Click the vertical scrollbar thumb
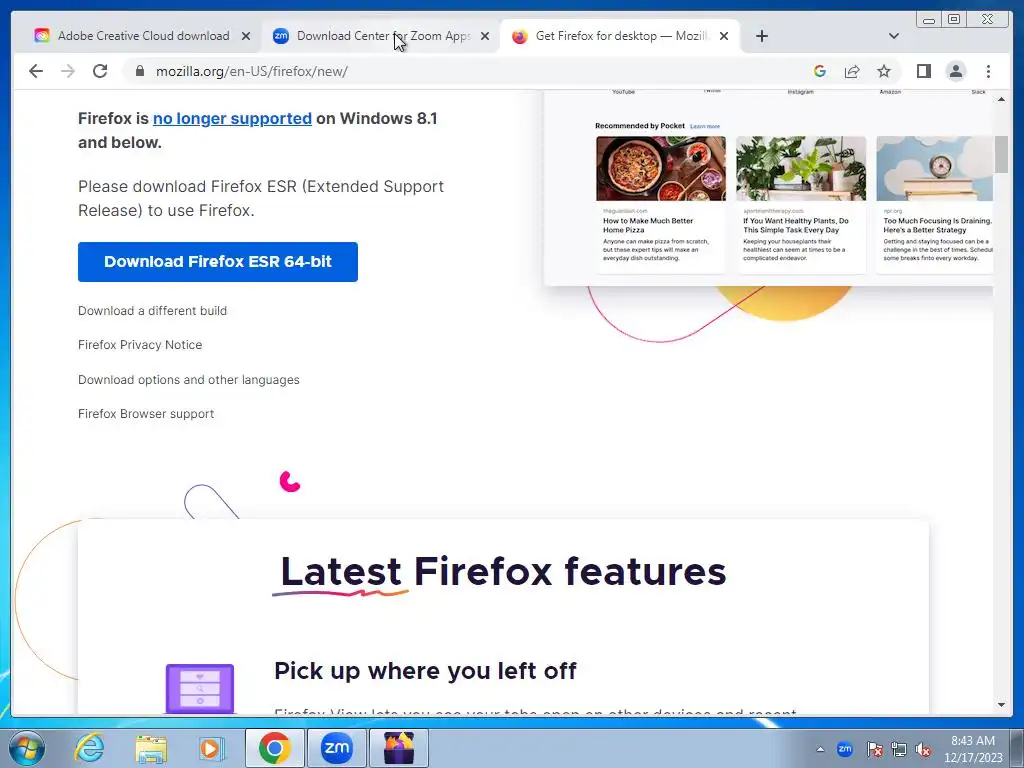 (1001, 155)
